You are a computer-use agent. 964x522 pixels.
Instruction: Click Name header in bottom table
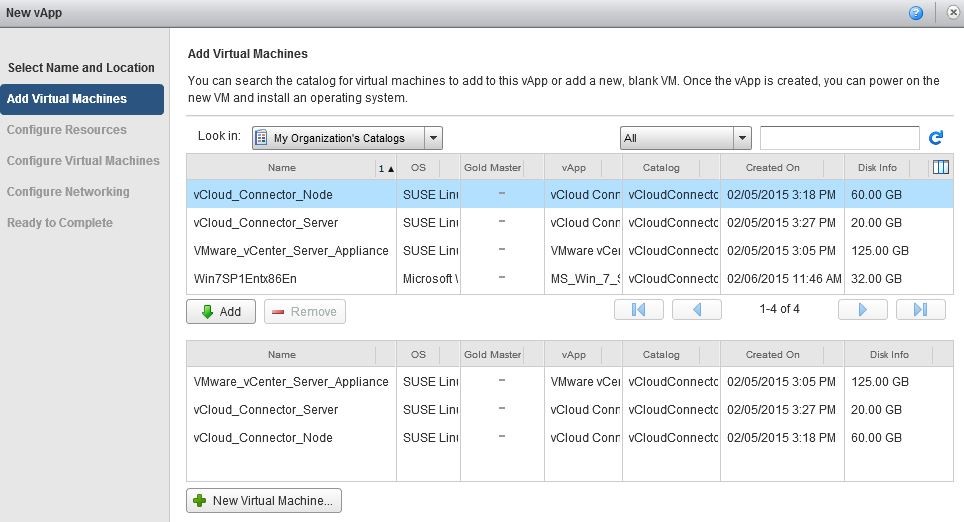click(x=282, y=354)
